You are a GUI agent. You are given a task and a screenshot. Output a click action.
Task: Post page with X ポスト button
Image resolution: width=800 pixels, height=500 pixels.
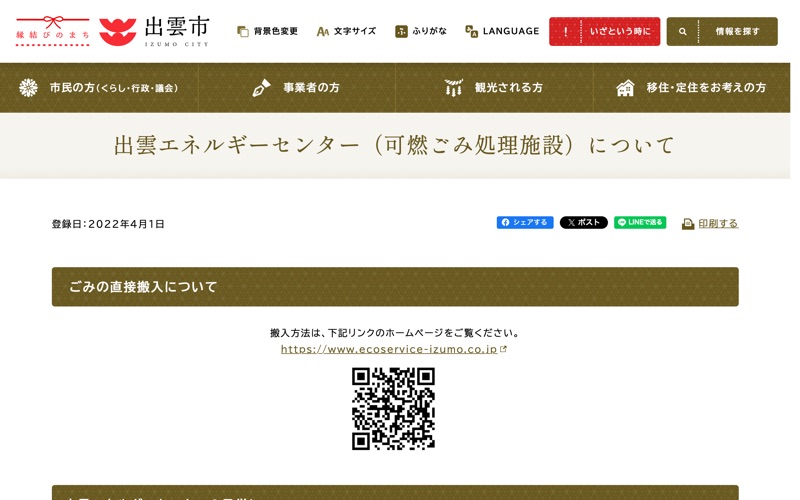pos(584,222)
